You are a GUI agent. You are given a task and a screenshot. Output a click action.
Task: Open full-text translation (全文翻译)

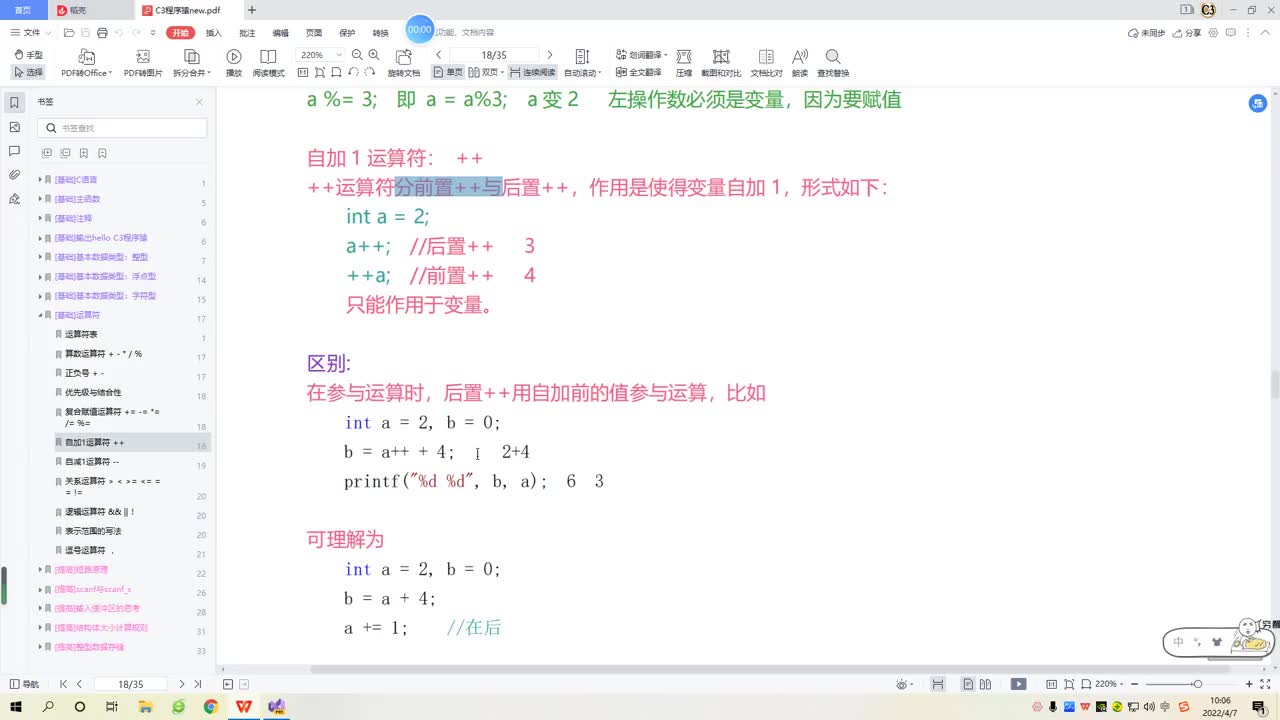tap(637, 72)
